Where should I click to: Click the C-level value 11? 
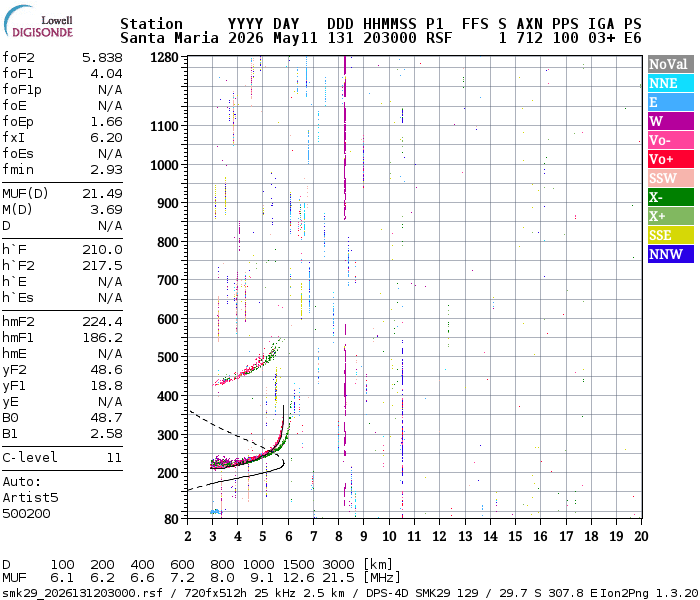[114, 458]
